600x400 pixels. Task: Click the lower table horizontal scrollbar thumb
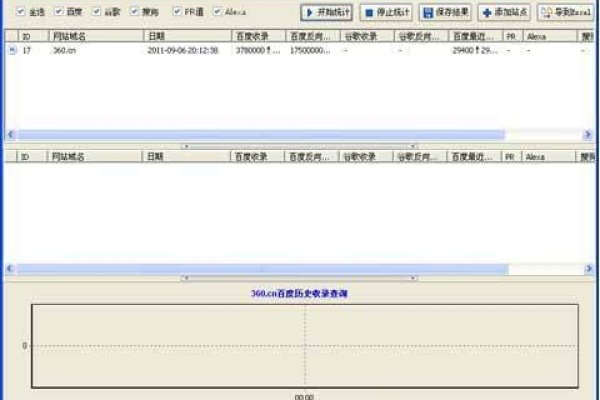[263, 269]
